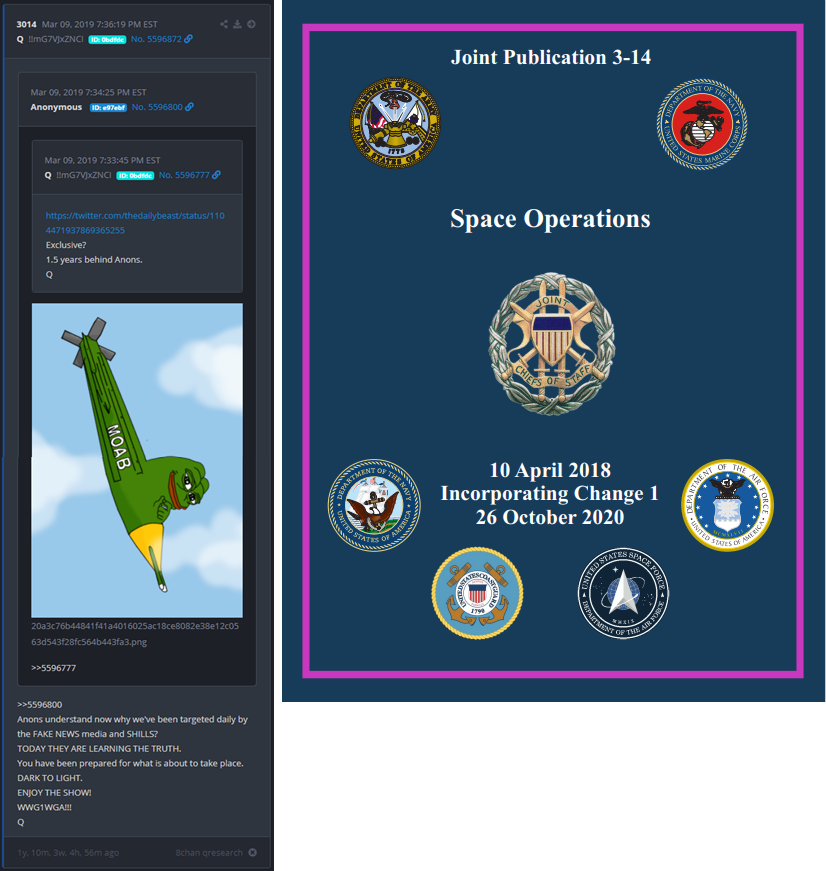Click the >>5596800 reply reference
826x871 pixels.
39,704
